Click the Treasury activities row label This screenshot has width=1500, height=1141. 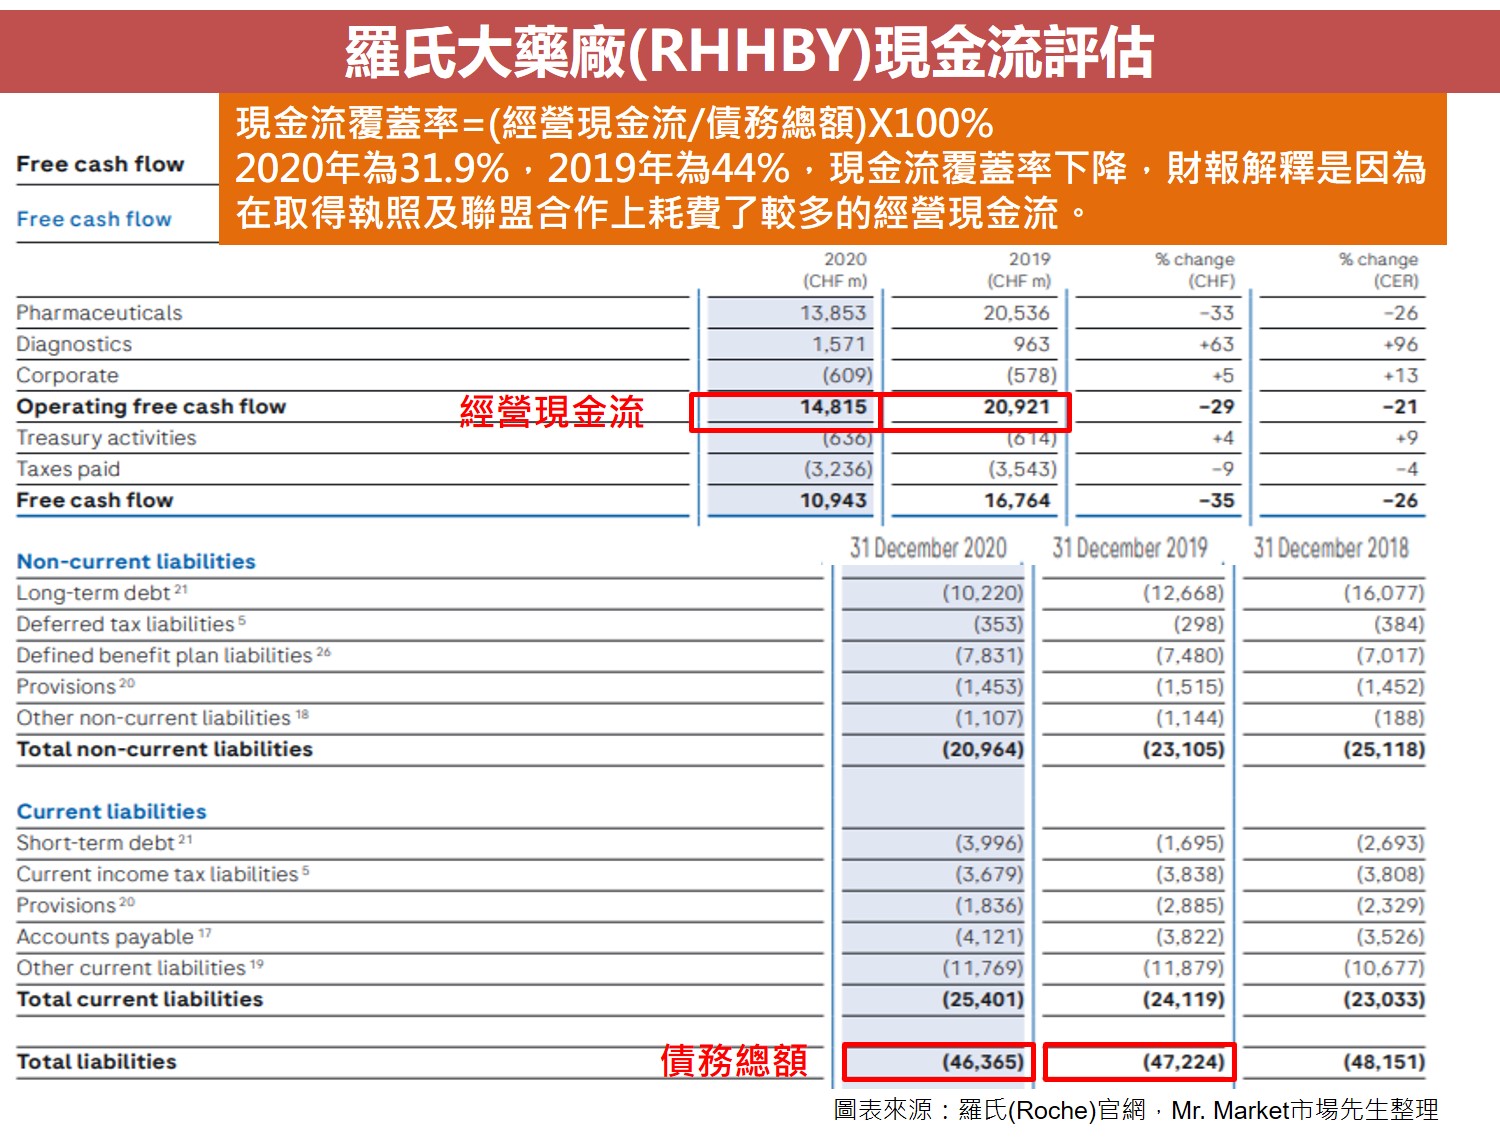(106, 438)
